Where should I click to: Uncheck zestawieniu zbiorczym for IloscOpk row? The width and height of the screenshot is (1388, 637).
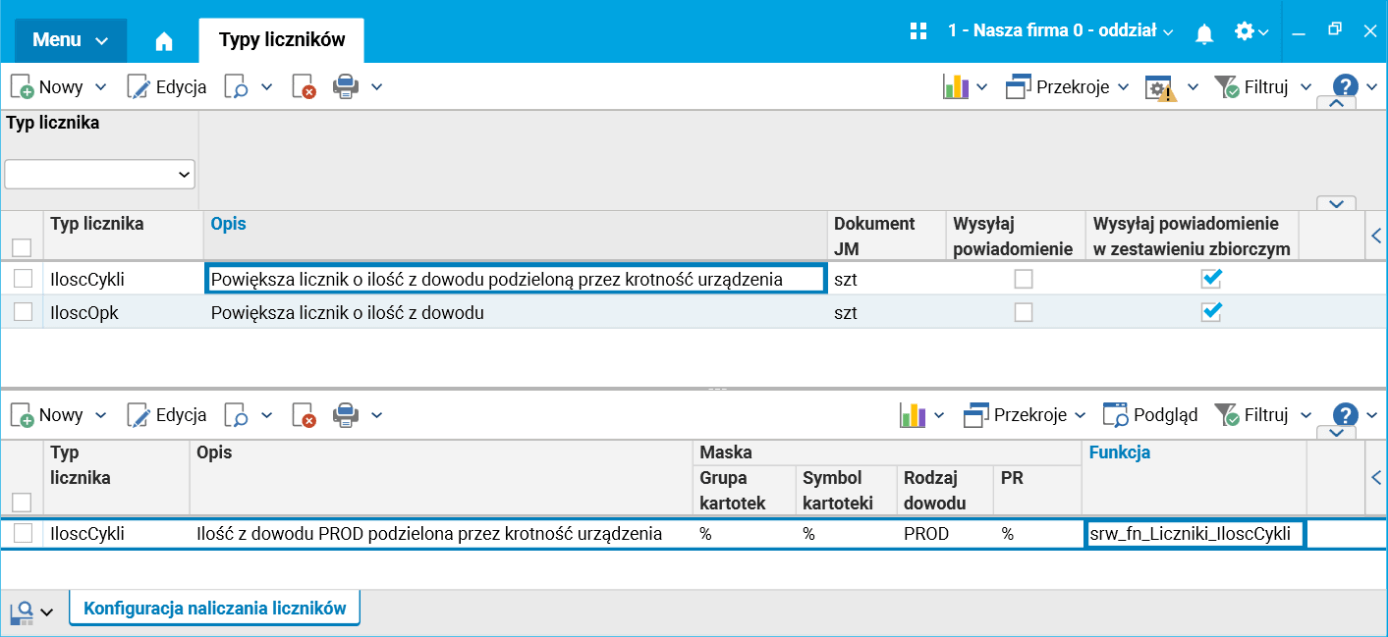1211,313
